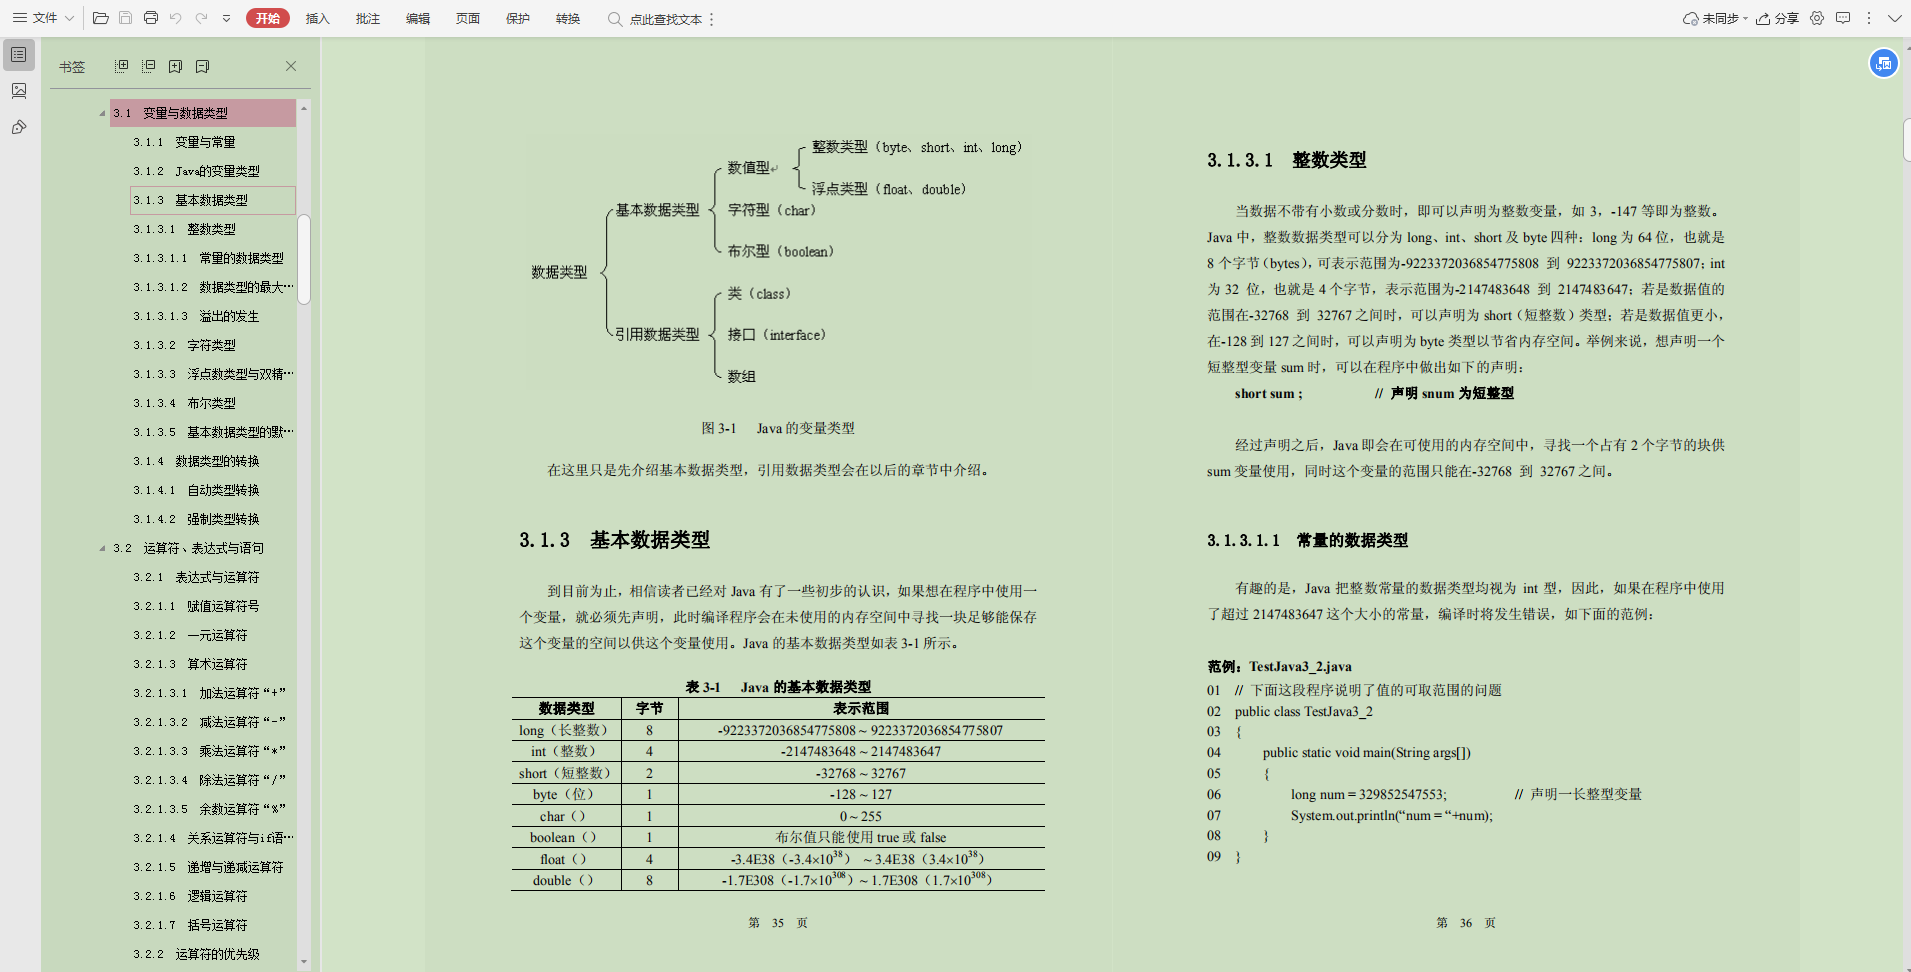The height and width of the screenshot is (972, 1911).
Task: Open a file using the folder icon
Action: 101,18
